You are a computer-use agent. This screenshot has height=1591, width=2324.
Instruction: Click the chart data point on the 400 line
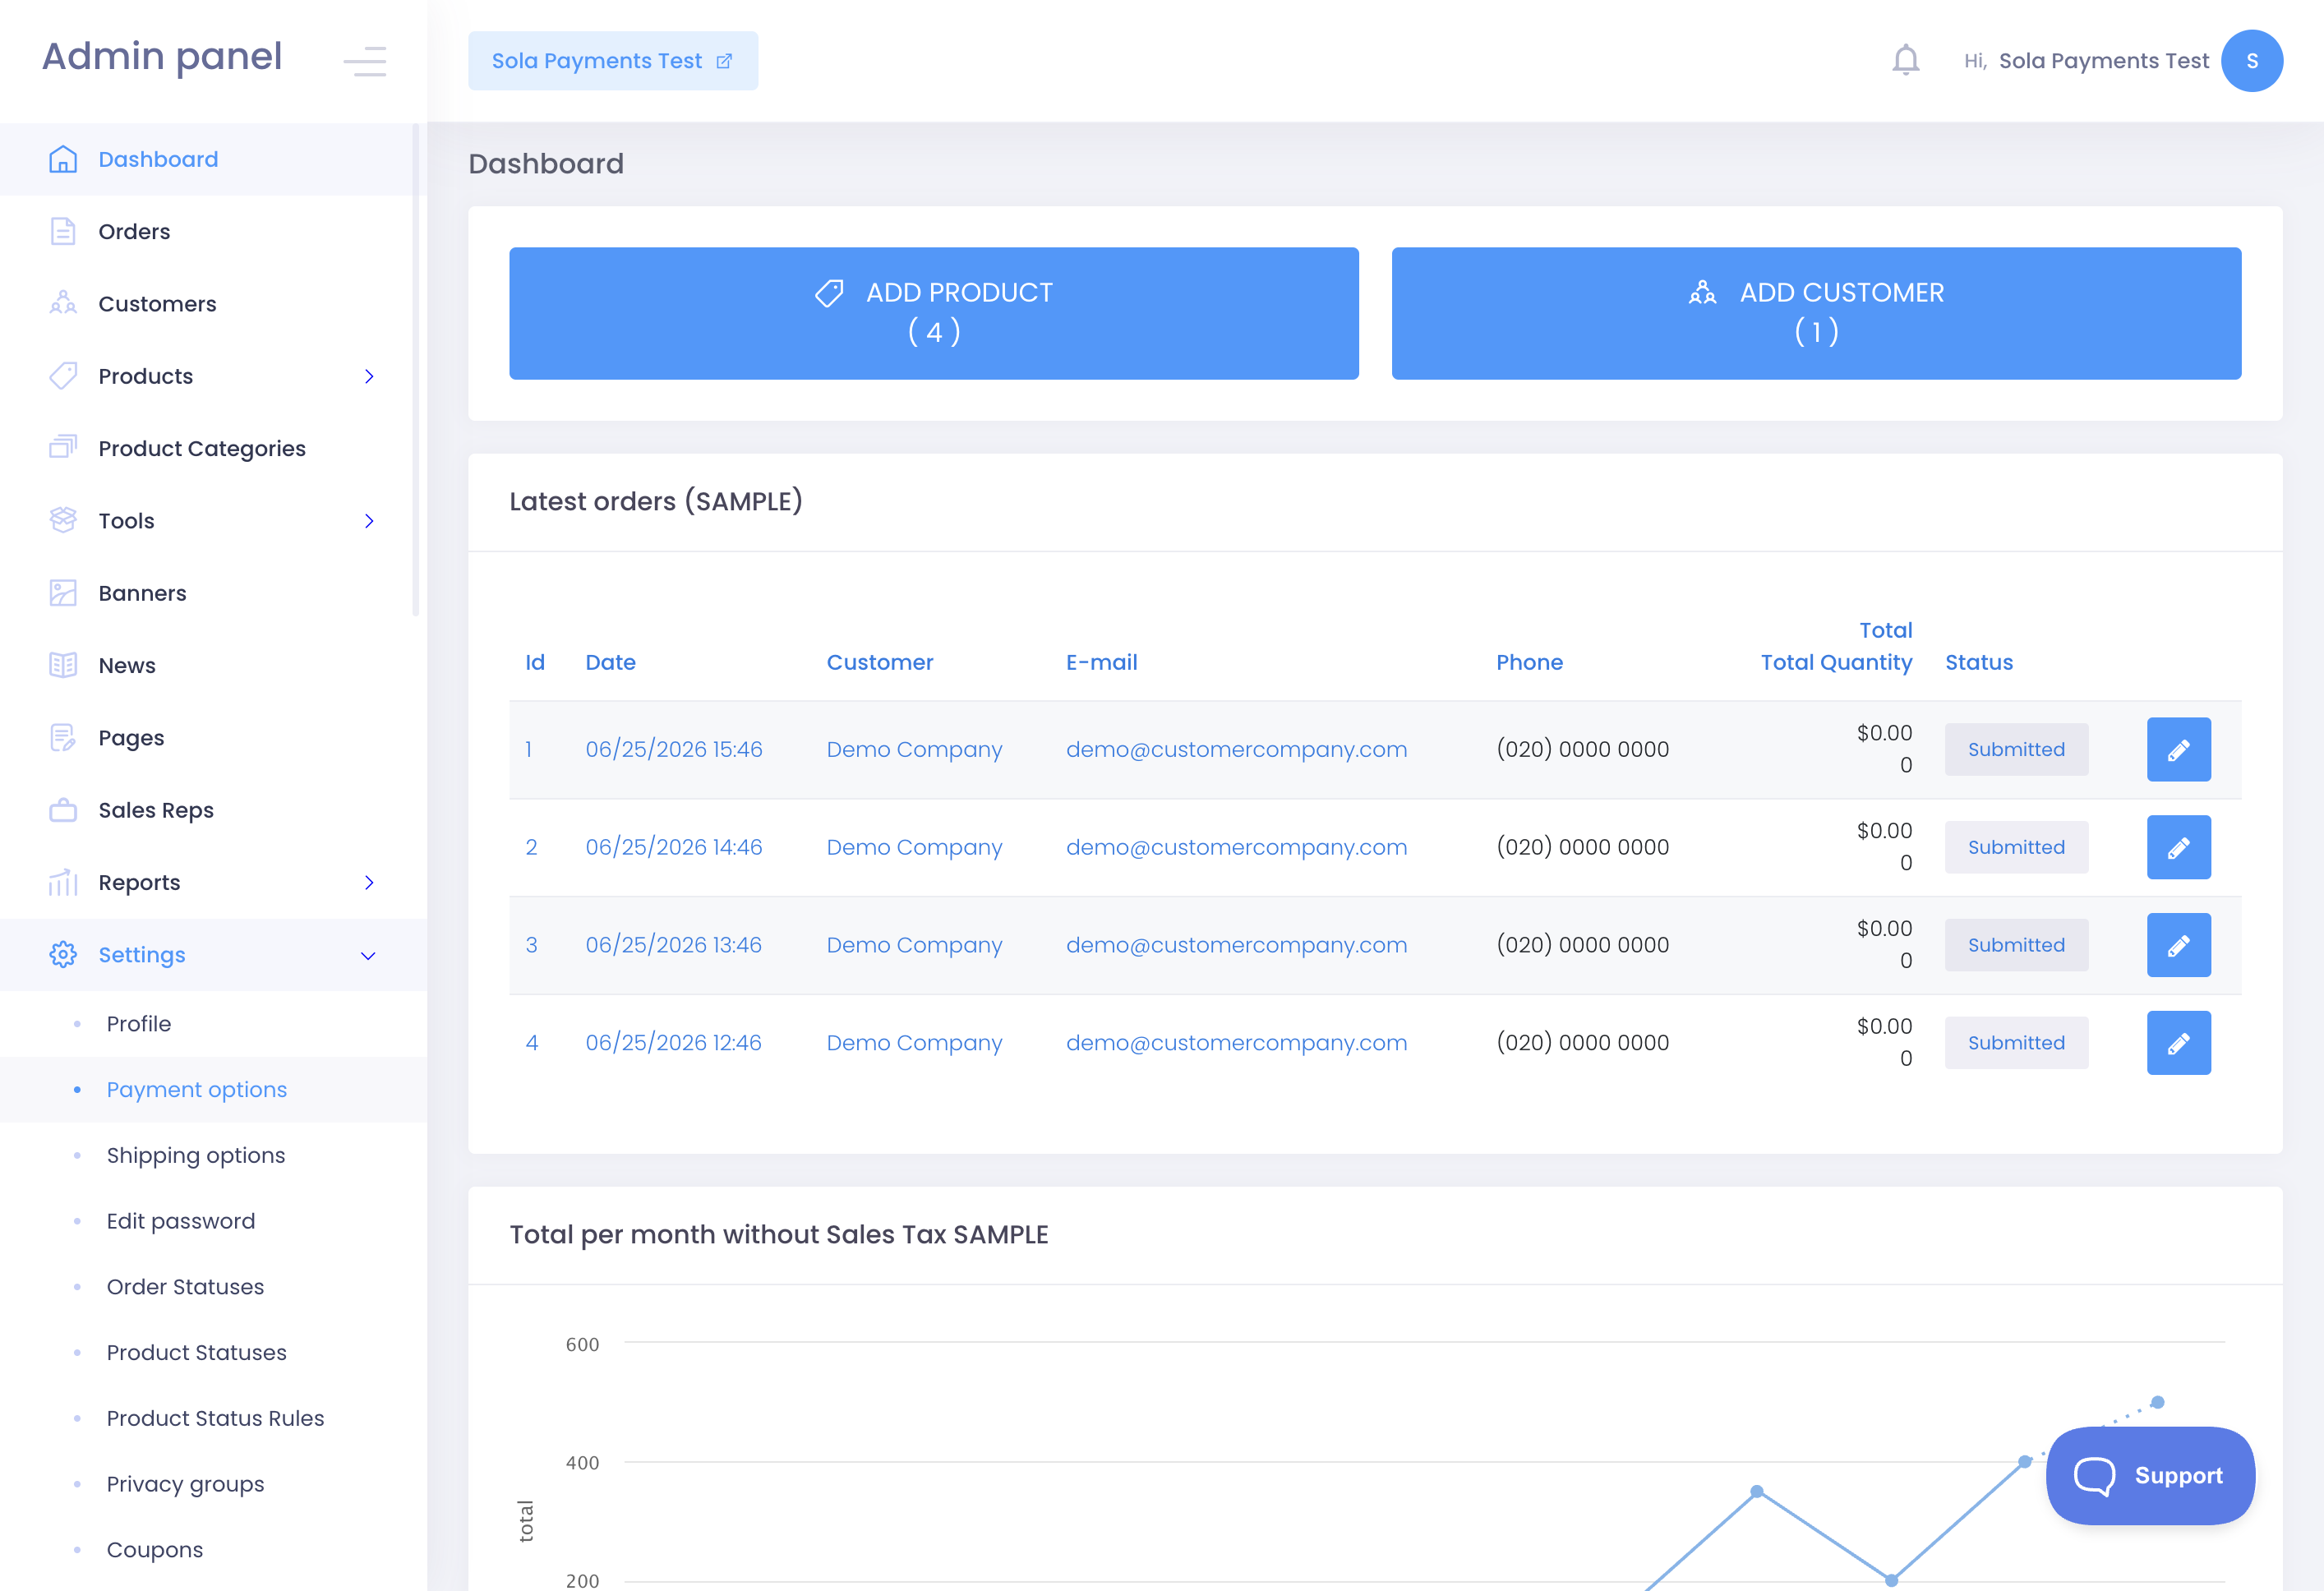click(2024, 1461)
